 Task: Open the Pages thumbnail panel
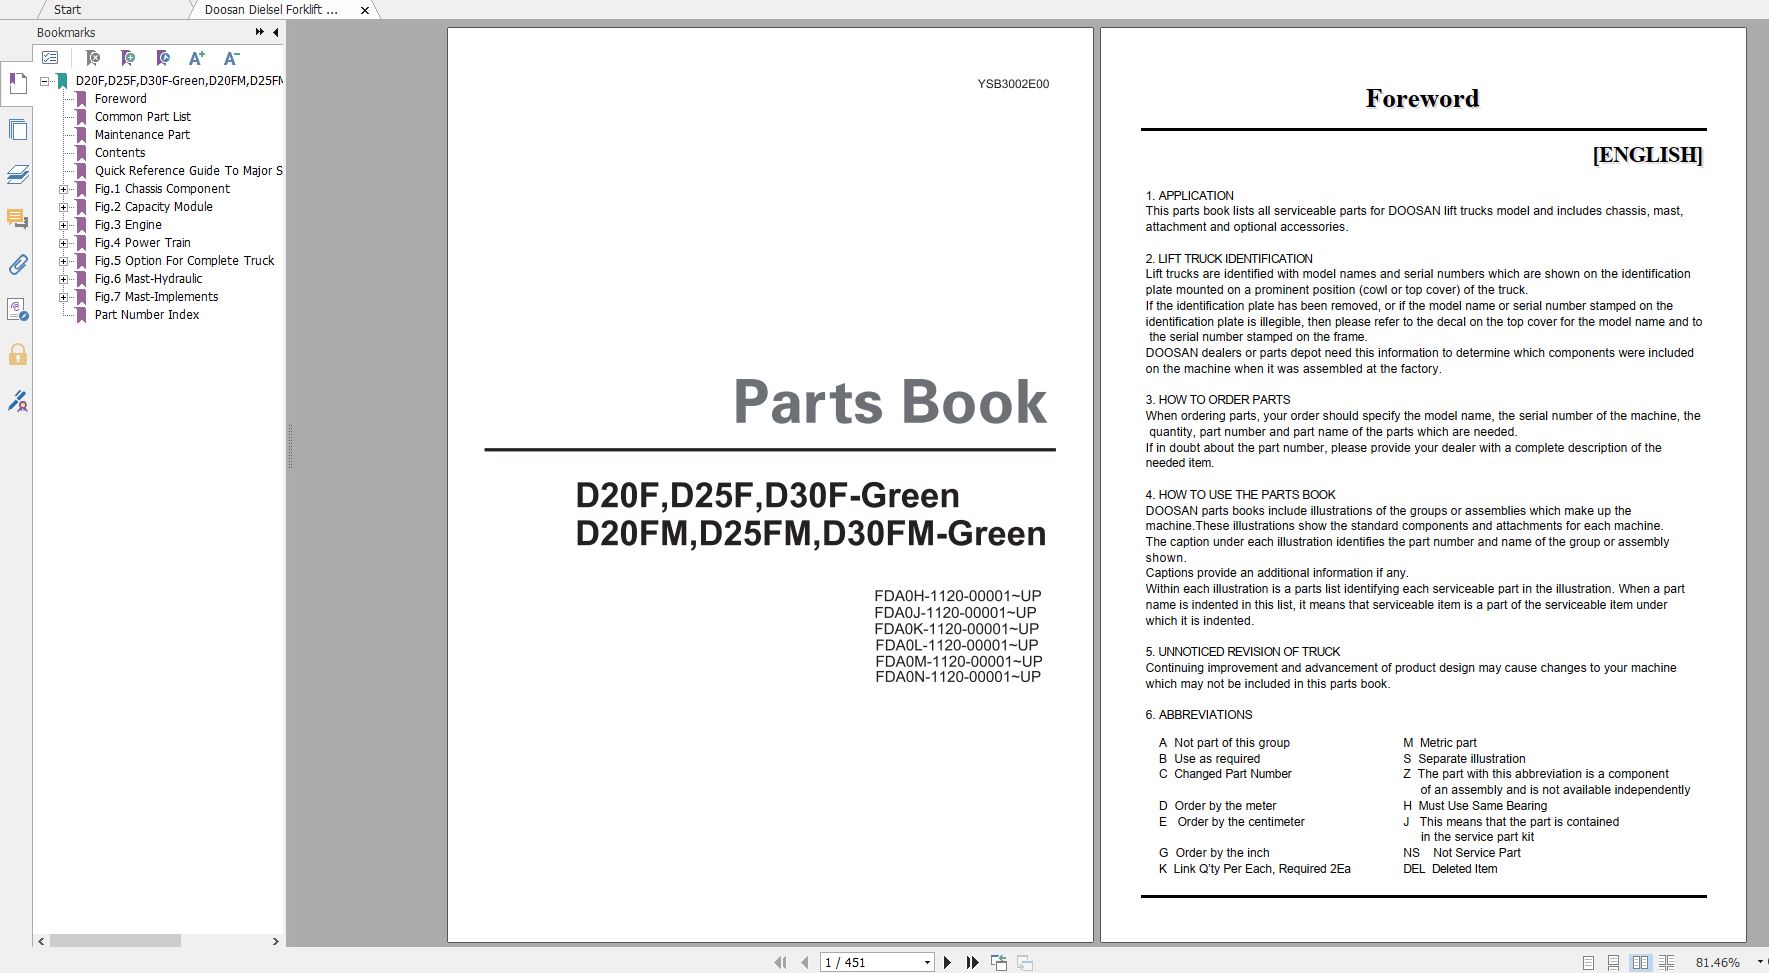[17, 130]
